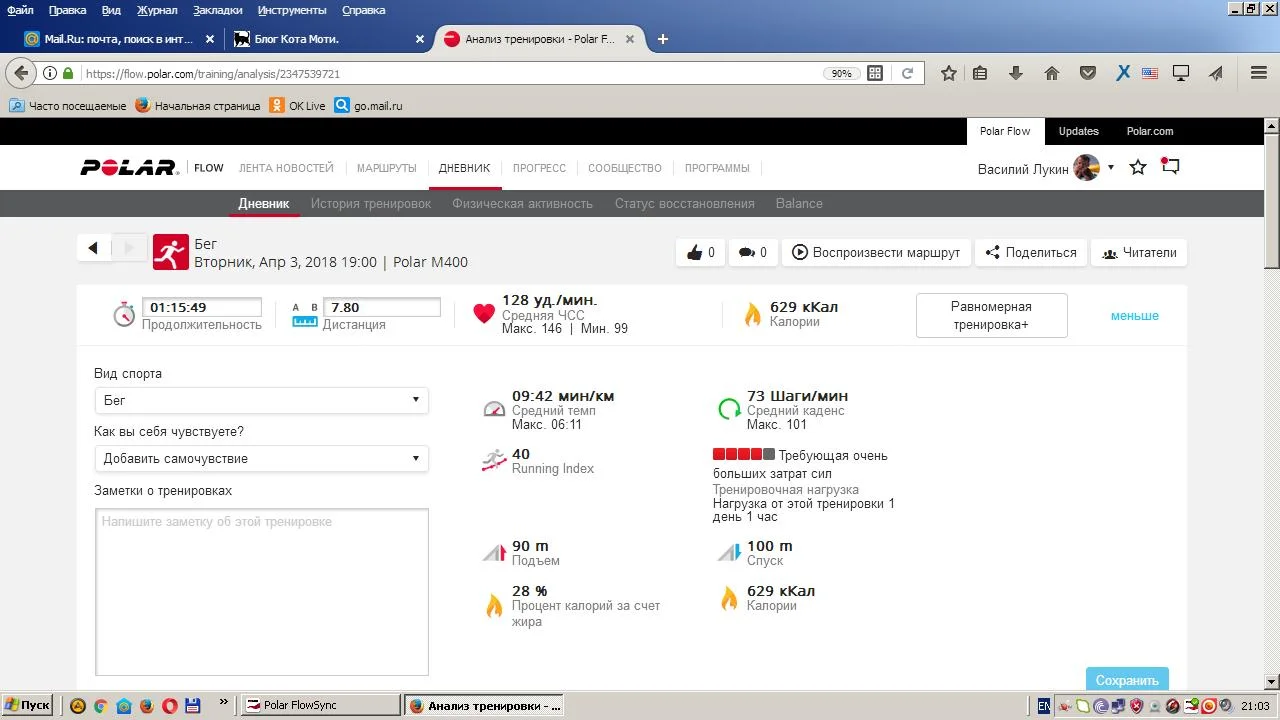Open Google Chrome from quick launch
Viewport: 1280px width, 720px height.
pyautogui.click(x=100, y=706)
